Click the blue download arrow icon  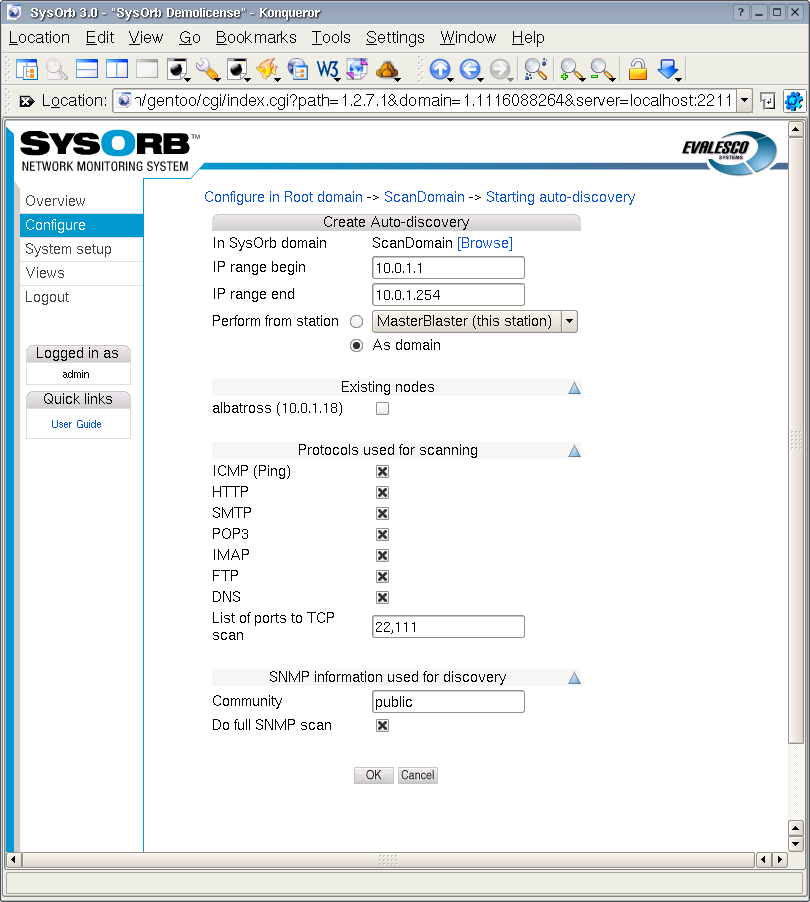(x=669, y=70)
